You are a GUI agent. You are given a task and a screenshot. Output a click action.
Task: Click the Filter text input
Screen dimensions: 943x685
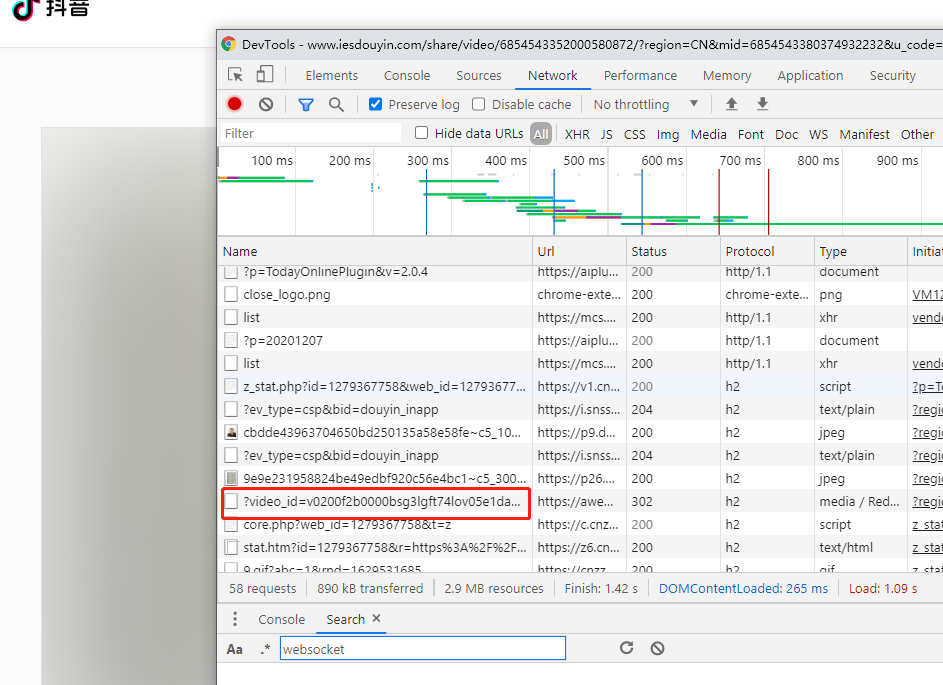(310, 133)
